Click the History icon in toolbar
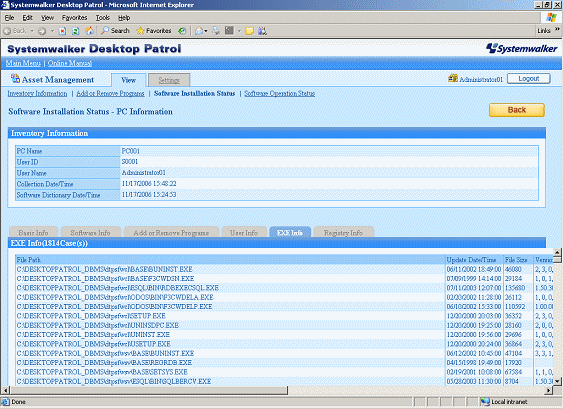The height and width of the screenshot is (409, 563). tap(182, 31)
